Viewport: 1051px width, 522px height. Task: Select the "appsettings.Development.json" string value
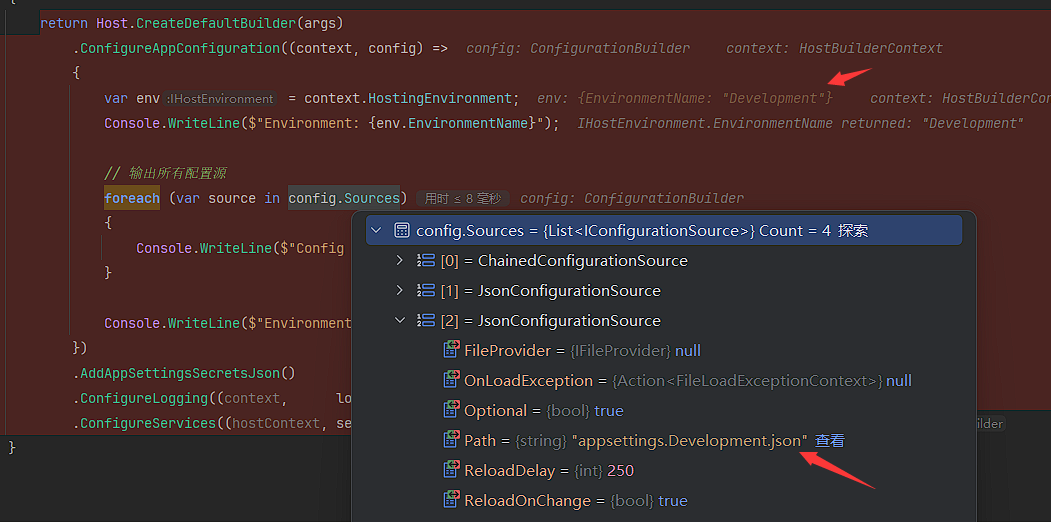click(x=689, y=441)
